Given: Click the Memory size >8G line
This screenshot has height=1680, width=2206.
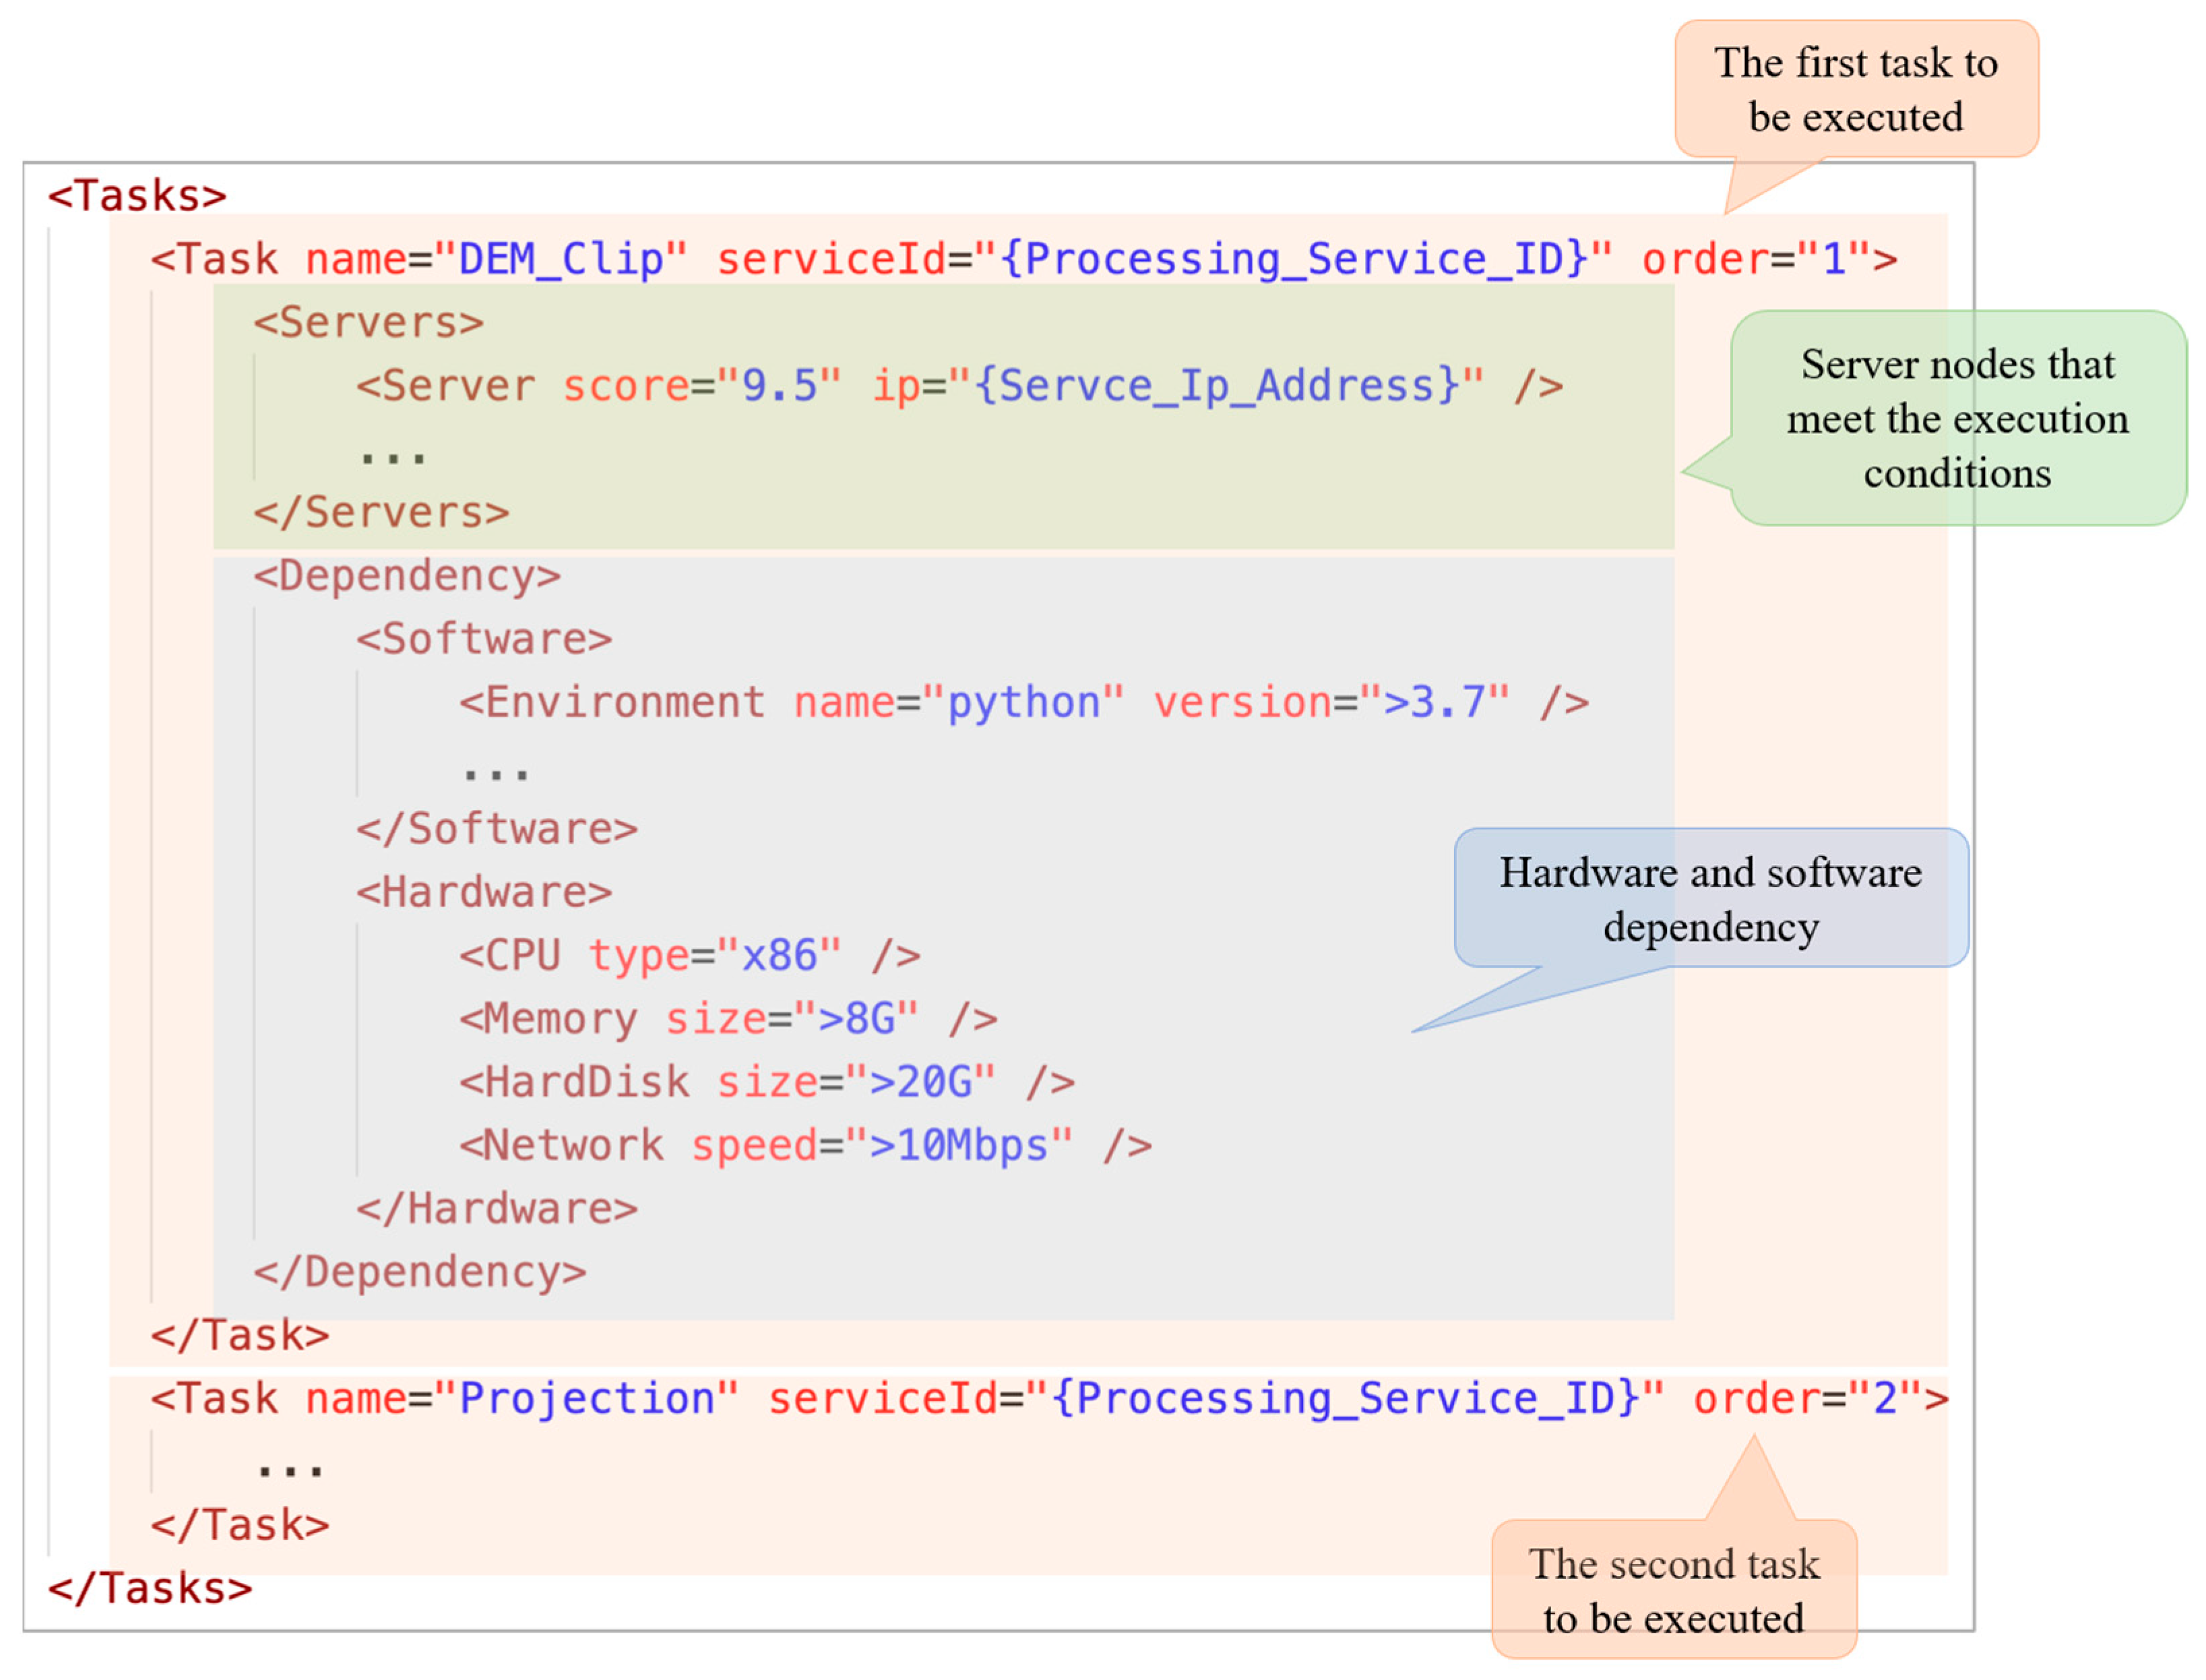Looking at the screenshot, I should click(x=727, y=1020).
